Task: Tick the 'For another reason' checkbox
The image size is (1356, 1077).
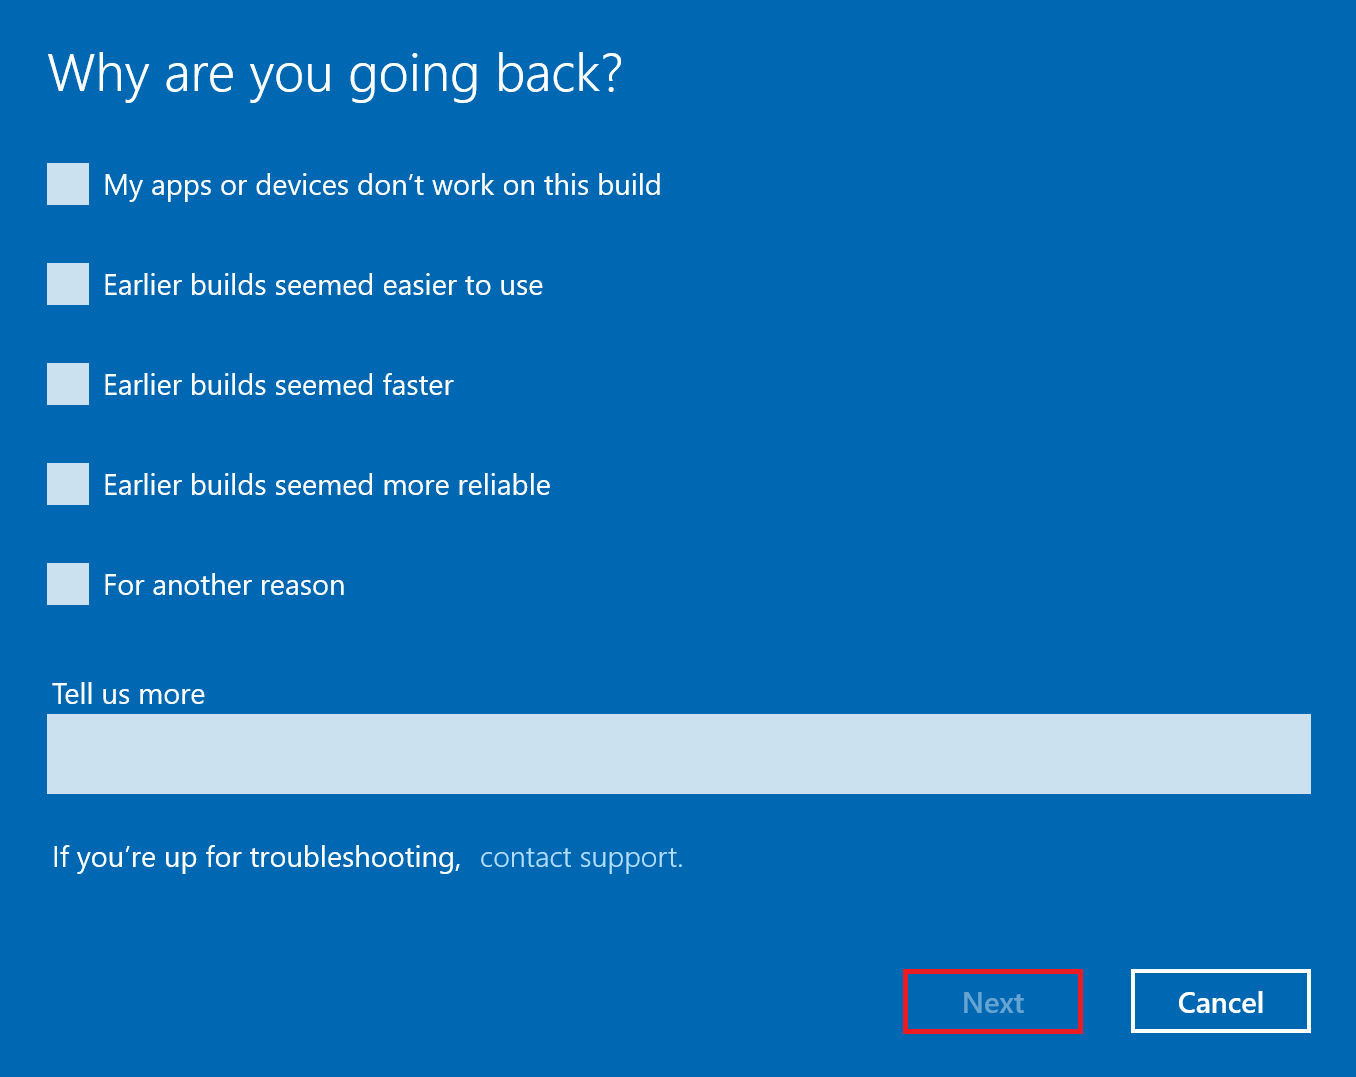Action: 67,584
